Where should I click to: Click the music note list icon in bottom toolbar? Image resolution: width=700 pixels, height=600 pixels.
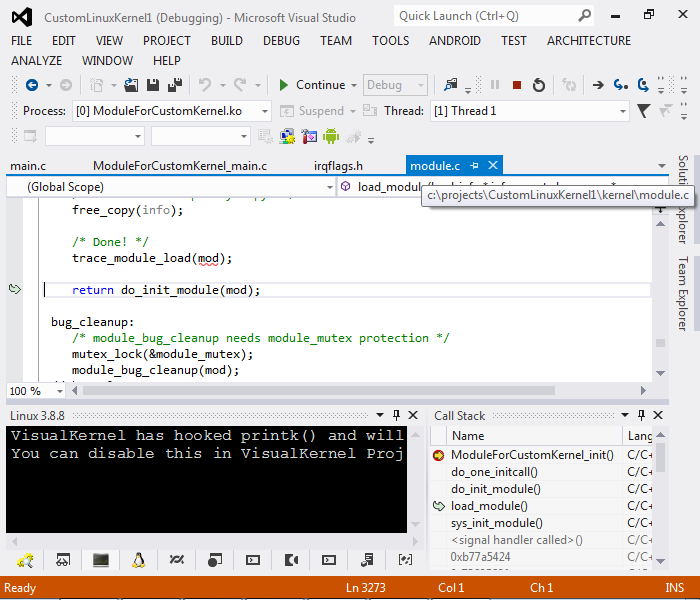point(367,560)
